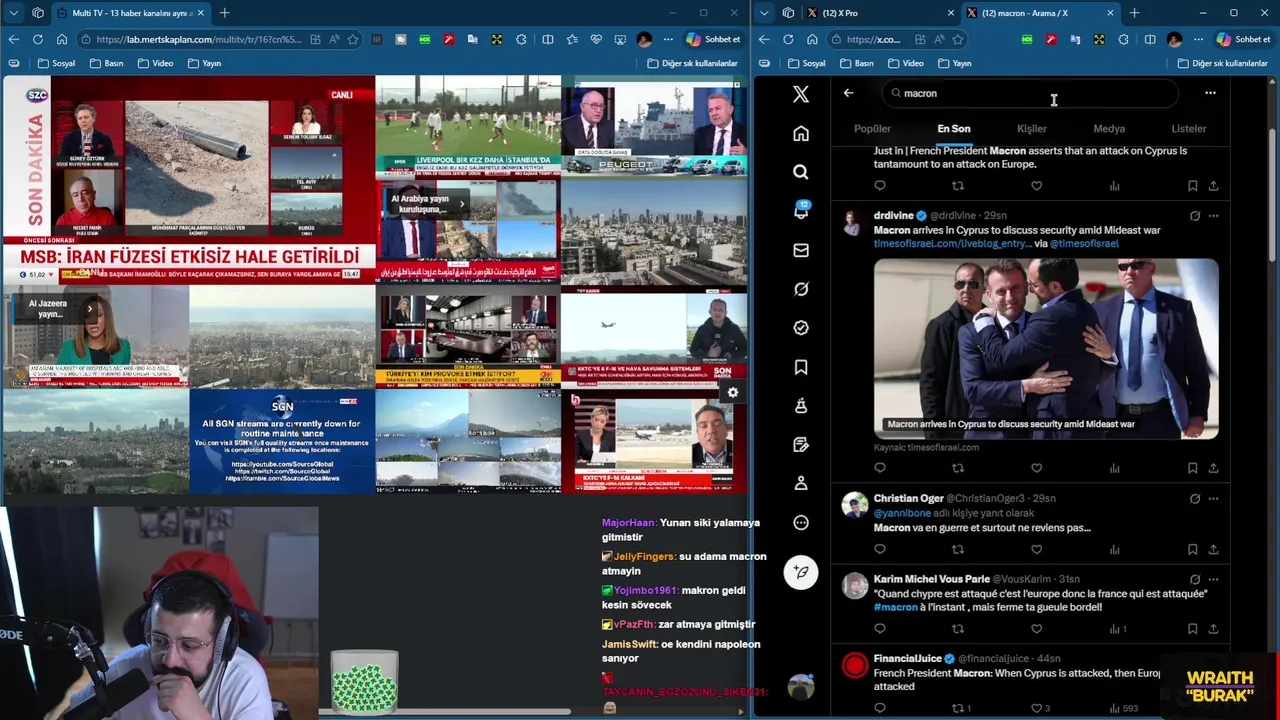
Task: Open the More circle icon in X sidebar
Action: [x=801, y=522]
